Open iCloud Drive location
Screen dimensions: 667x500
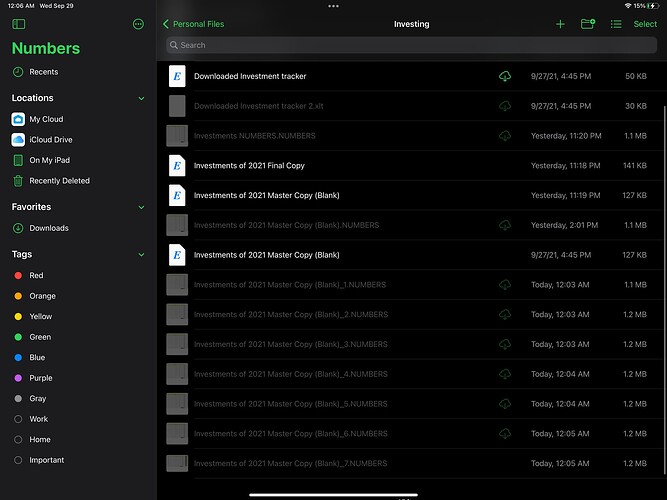point(51,140)
